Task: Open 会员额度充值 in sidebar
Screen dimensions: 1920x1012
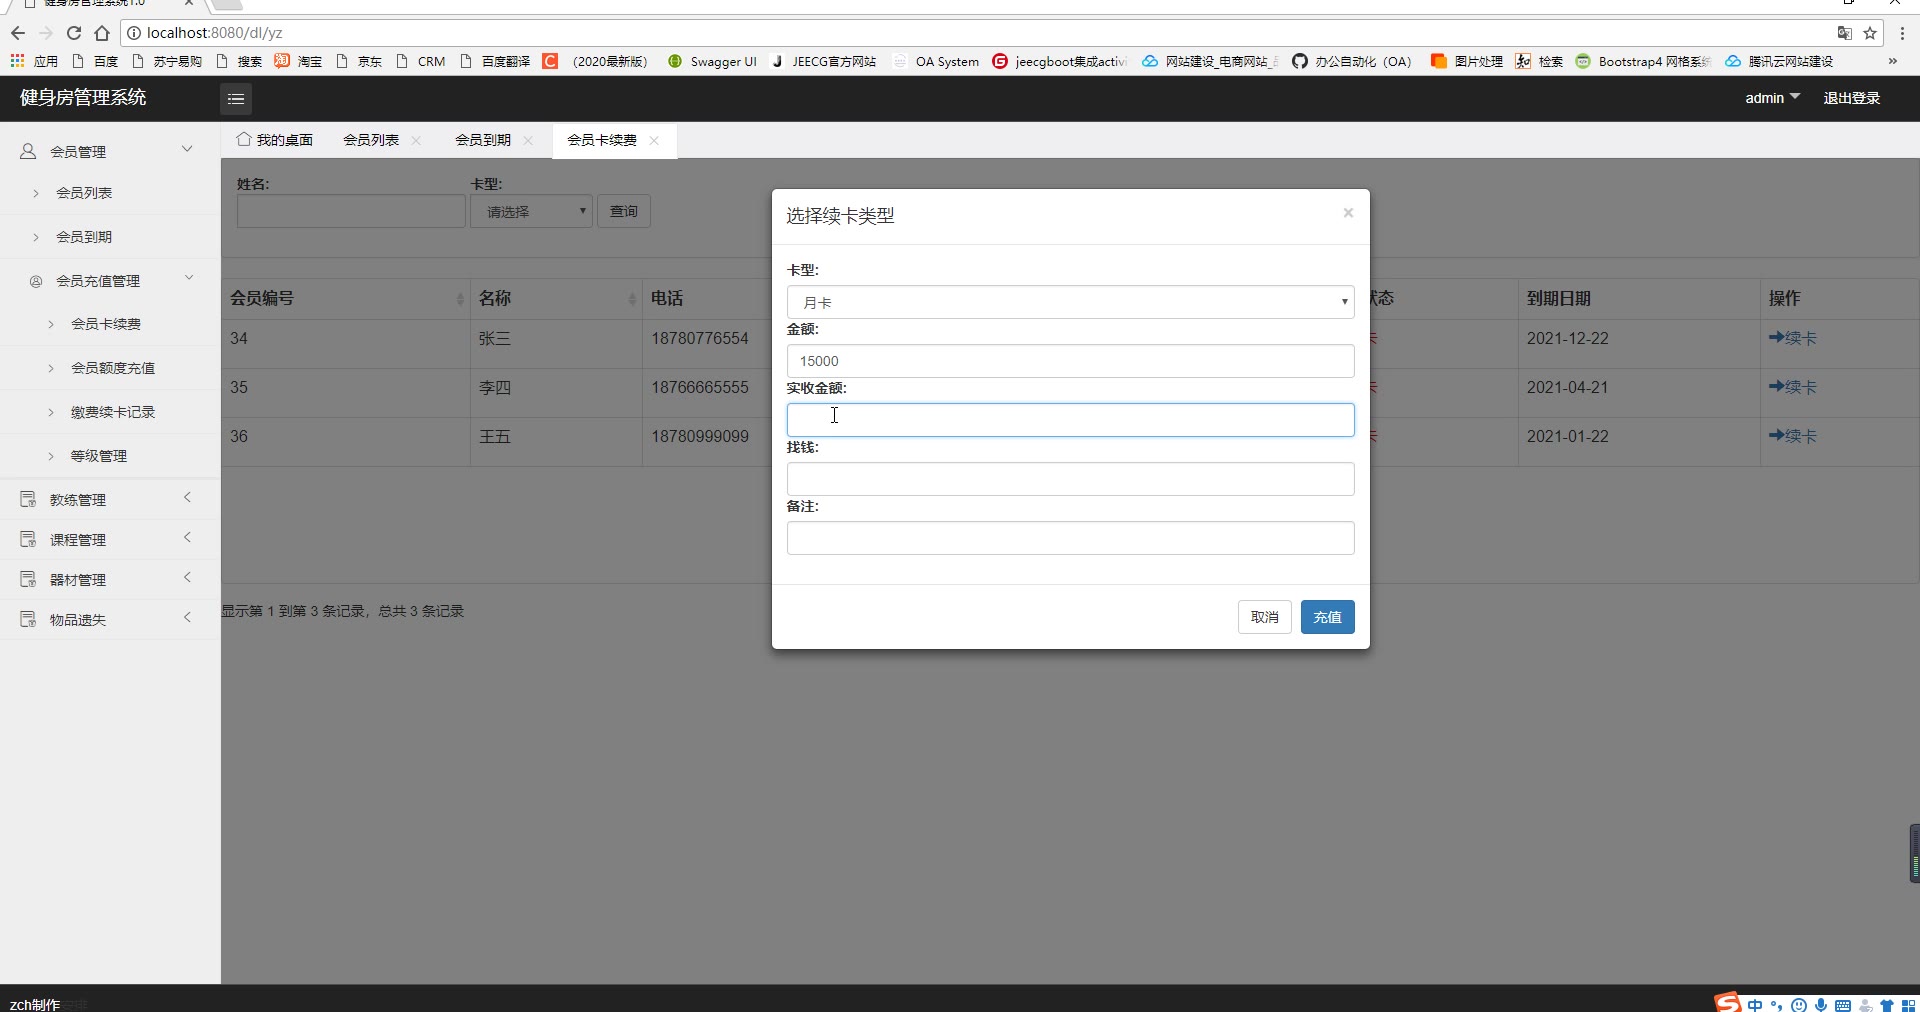Action: 113,368
